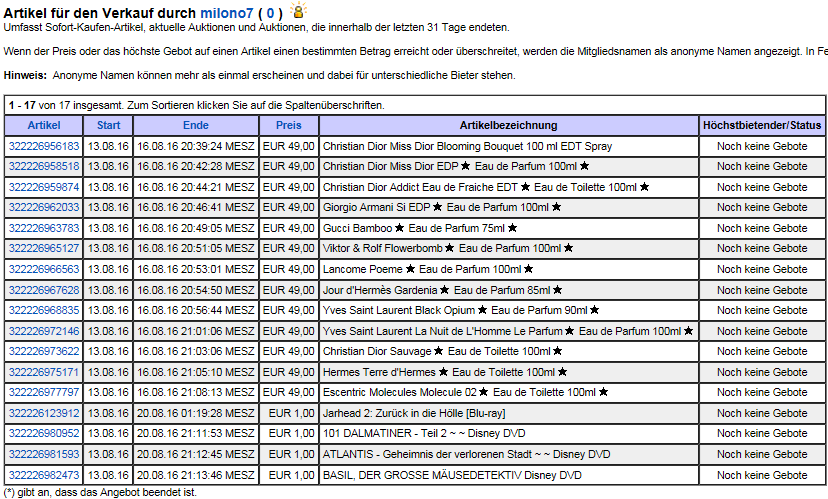This screenshot has width=828, height=499.
Task: Click end time 16.08.16 20:39:24 MESZ
Action: 196,146
